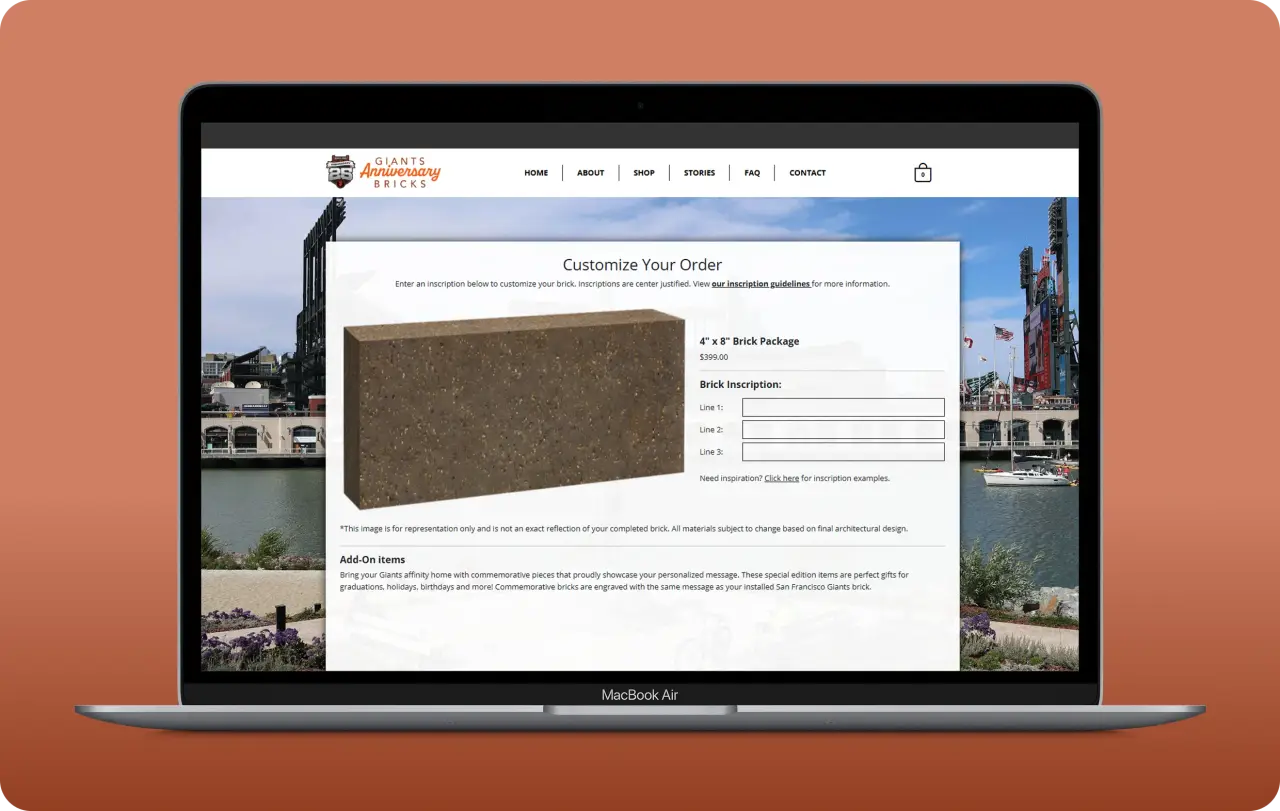The image size is (1280, 811).
Task: Click the 'Line 2:' label
Action: tap(711, 430)
